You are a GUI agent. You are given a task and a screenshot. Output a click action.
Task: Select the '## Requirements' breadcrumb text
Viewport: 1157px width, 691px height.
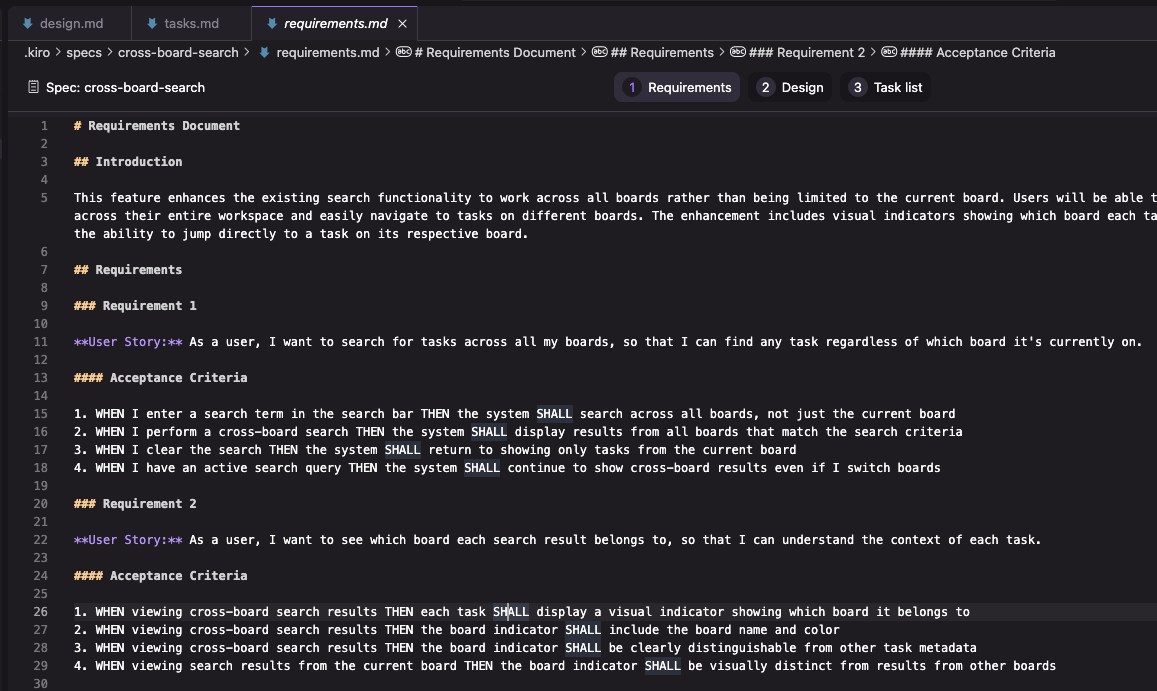[661, 53]
